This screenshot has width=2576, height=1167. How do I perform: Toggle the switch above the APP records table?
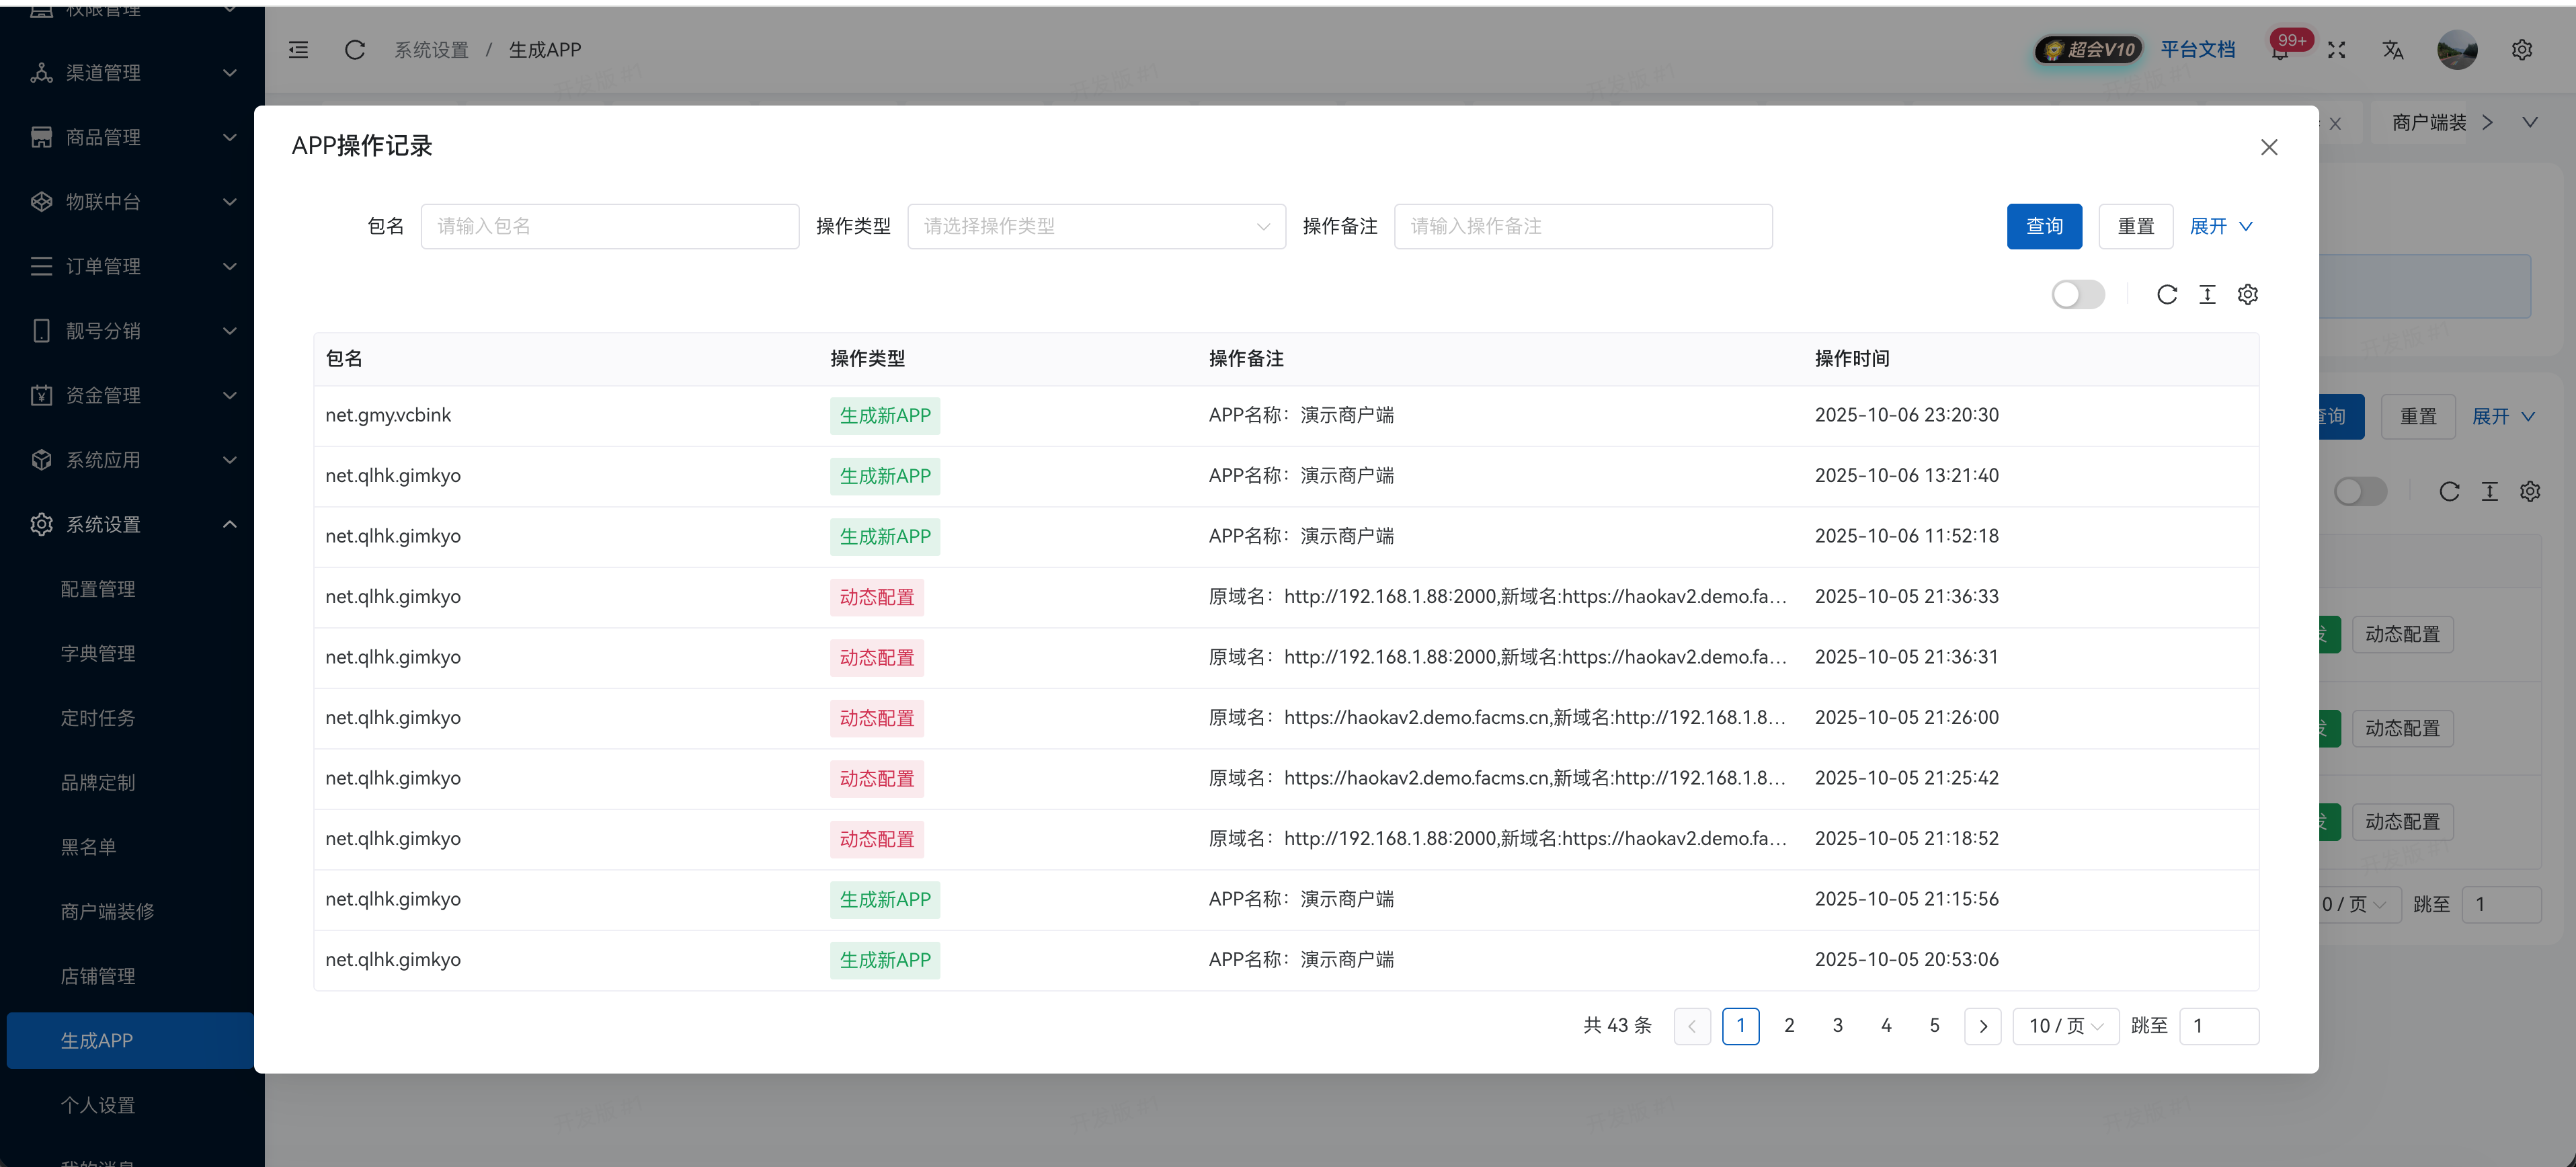(x=2077, y=295)
